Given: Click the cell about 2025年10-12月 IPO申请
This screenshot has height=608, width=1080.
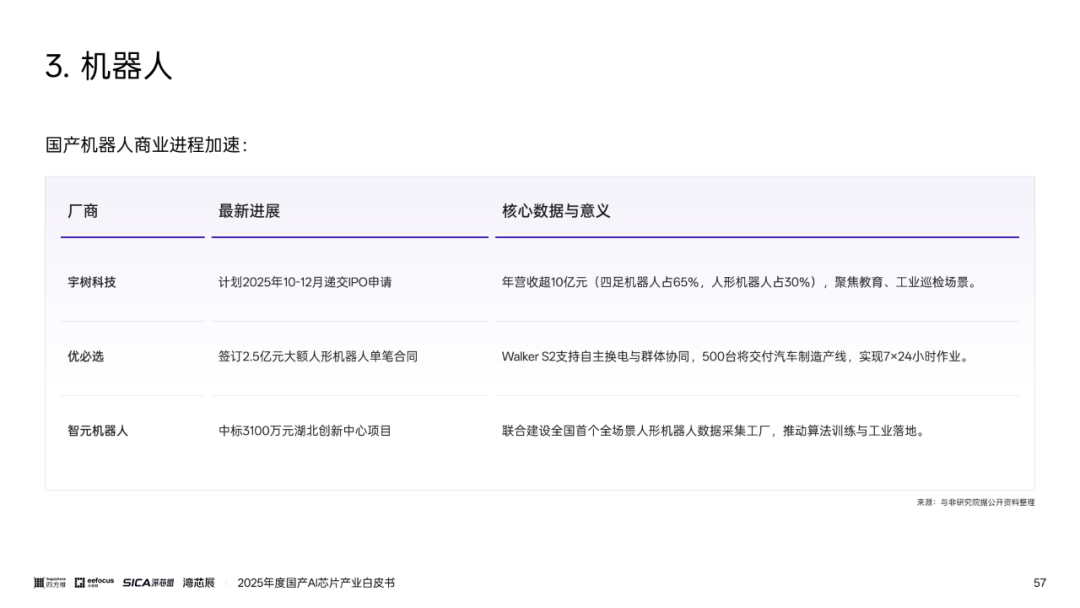Looking at the screenshot, I should (x=305, y=282).
